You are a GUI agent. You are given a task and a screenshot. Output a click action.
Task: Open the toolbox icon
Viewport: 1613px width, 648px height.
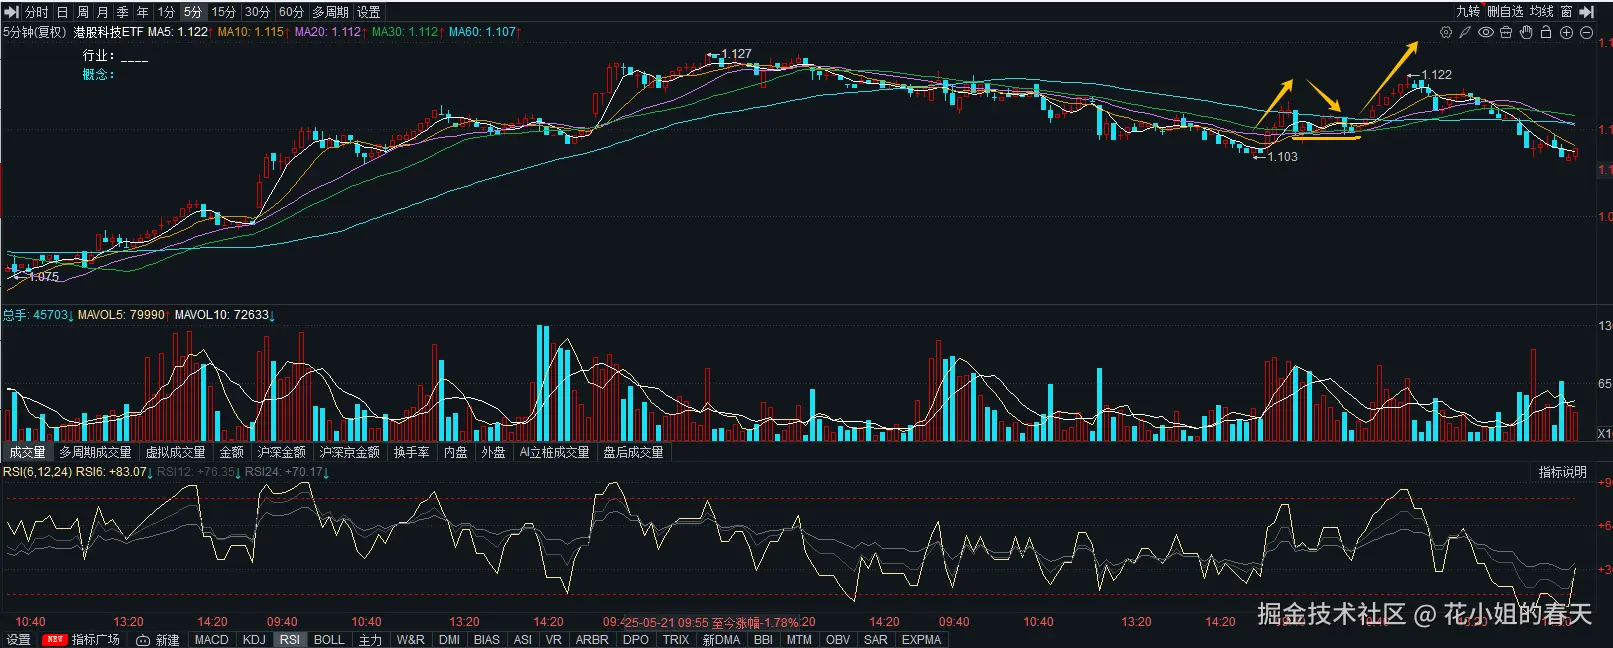click(x=1506, y=32)
